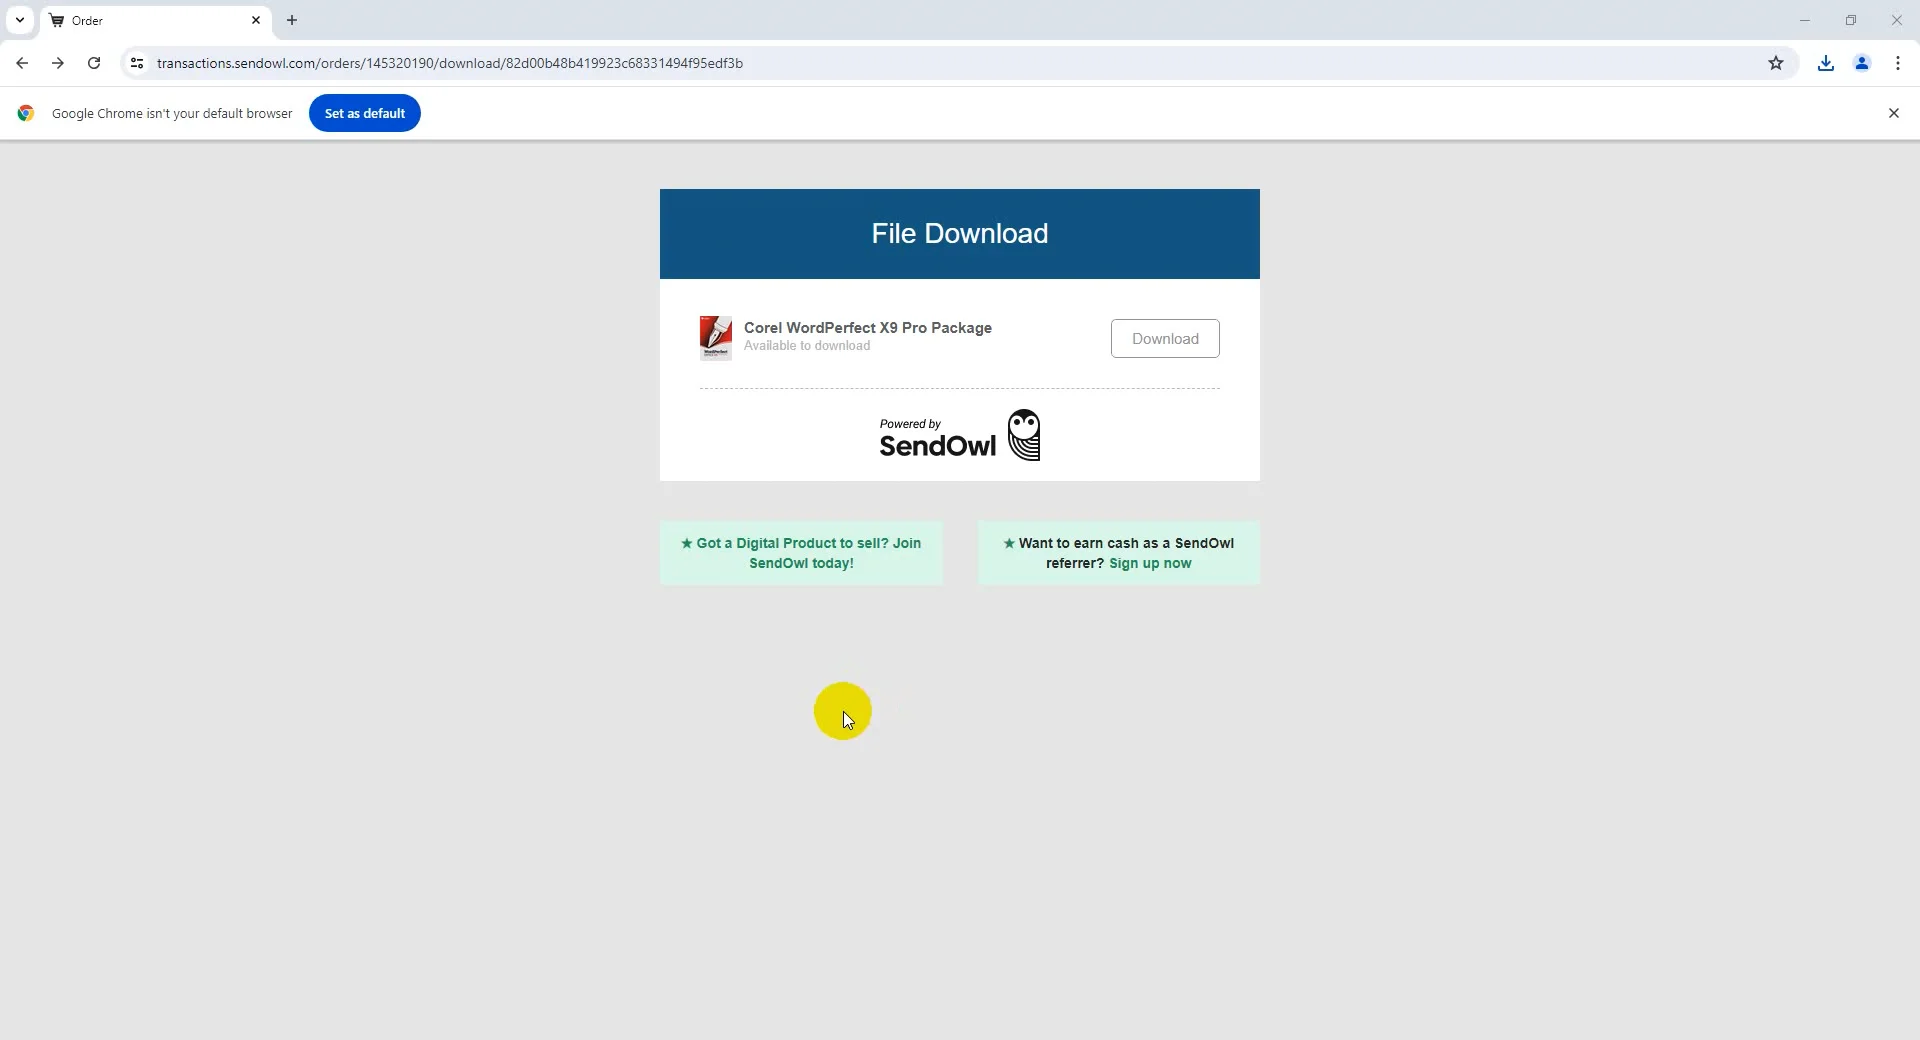This screenshot has height=1040, width=1920.
Task: Expand the tab search dropdown
Action: pyautogui.click(x=20, y=20)
